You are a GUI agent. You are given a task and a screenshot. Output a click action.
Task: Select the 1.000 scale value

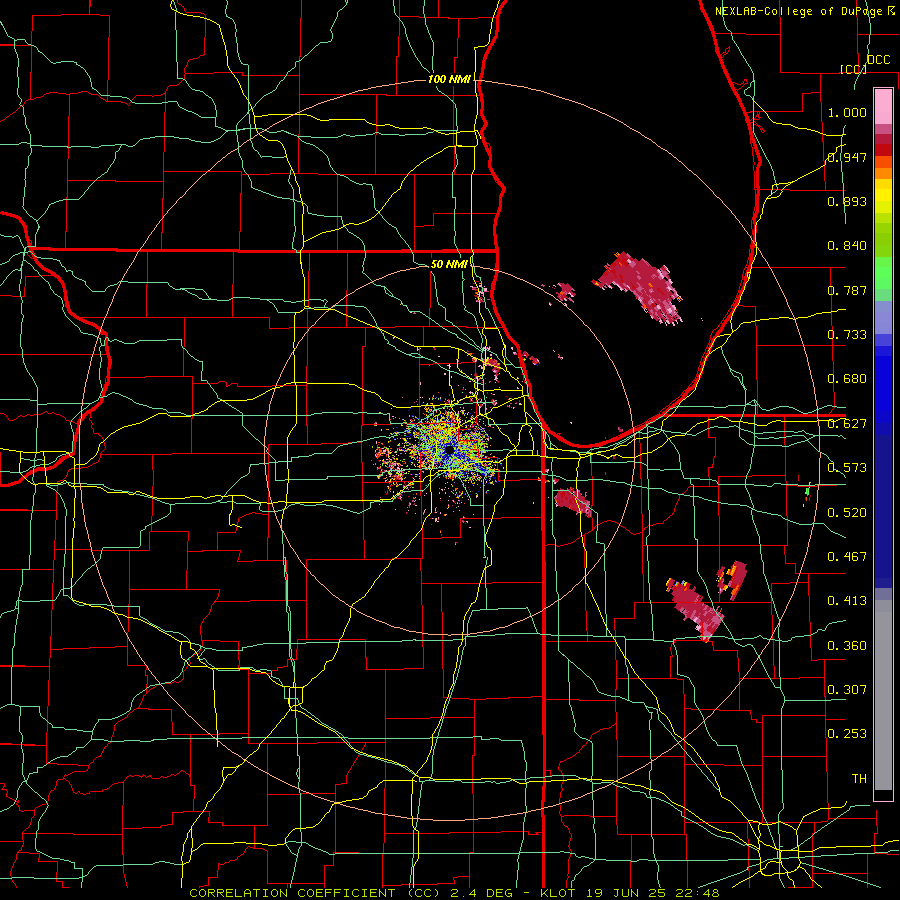coord(847,112)
